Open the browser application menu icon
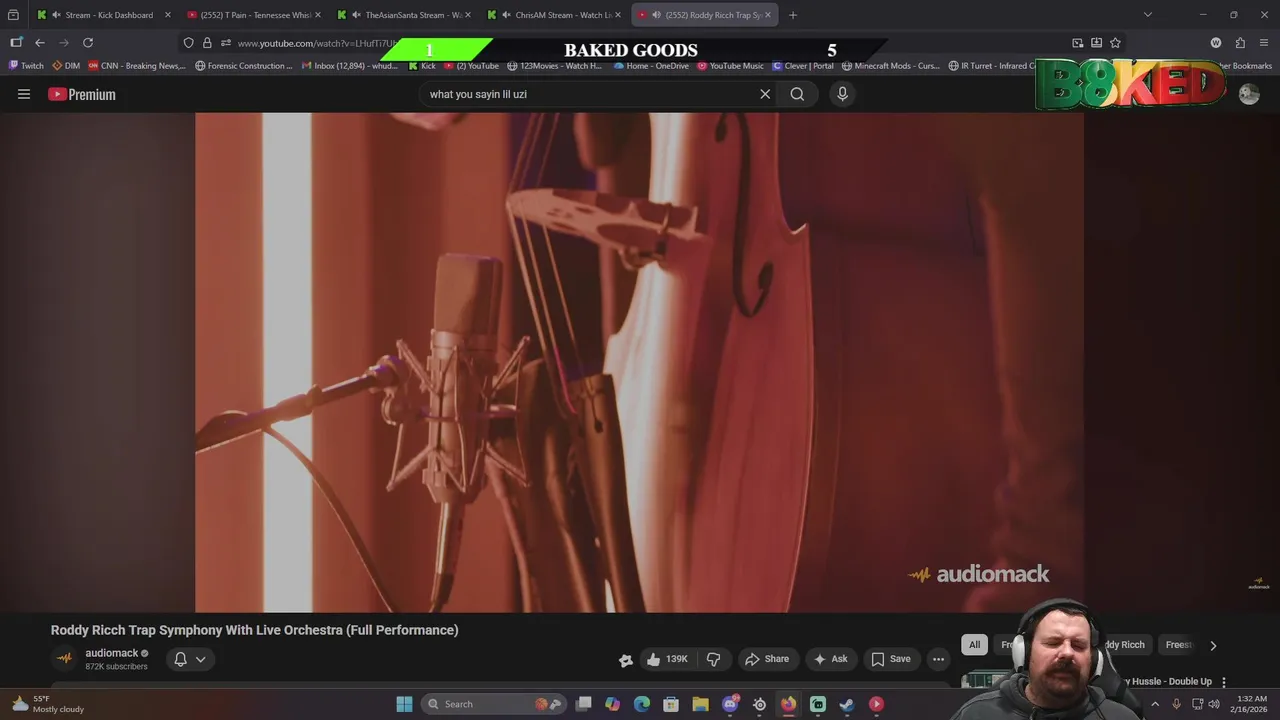Image resolution: width=1280 pixels, height=720 pixels. click(x=1264, y=43)
